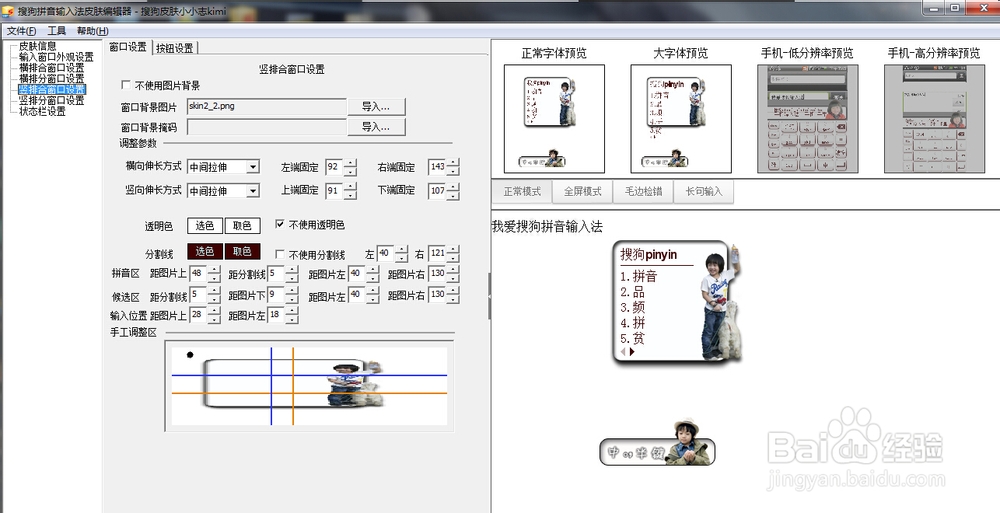Click the 手工调整区 skin adjustment canvas
Image resolution: width=1000 pixels, height=513 pixels.
(x=309, y=385)
